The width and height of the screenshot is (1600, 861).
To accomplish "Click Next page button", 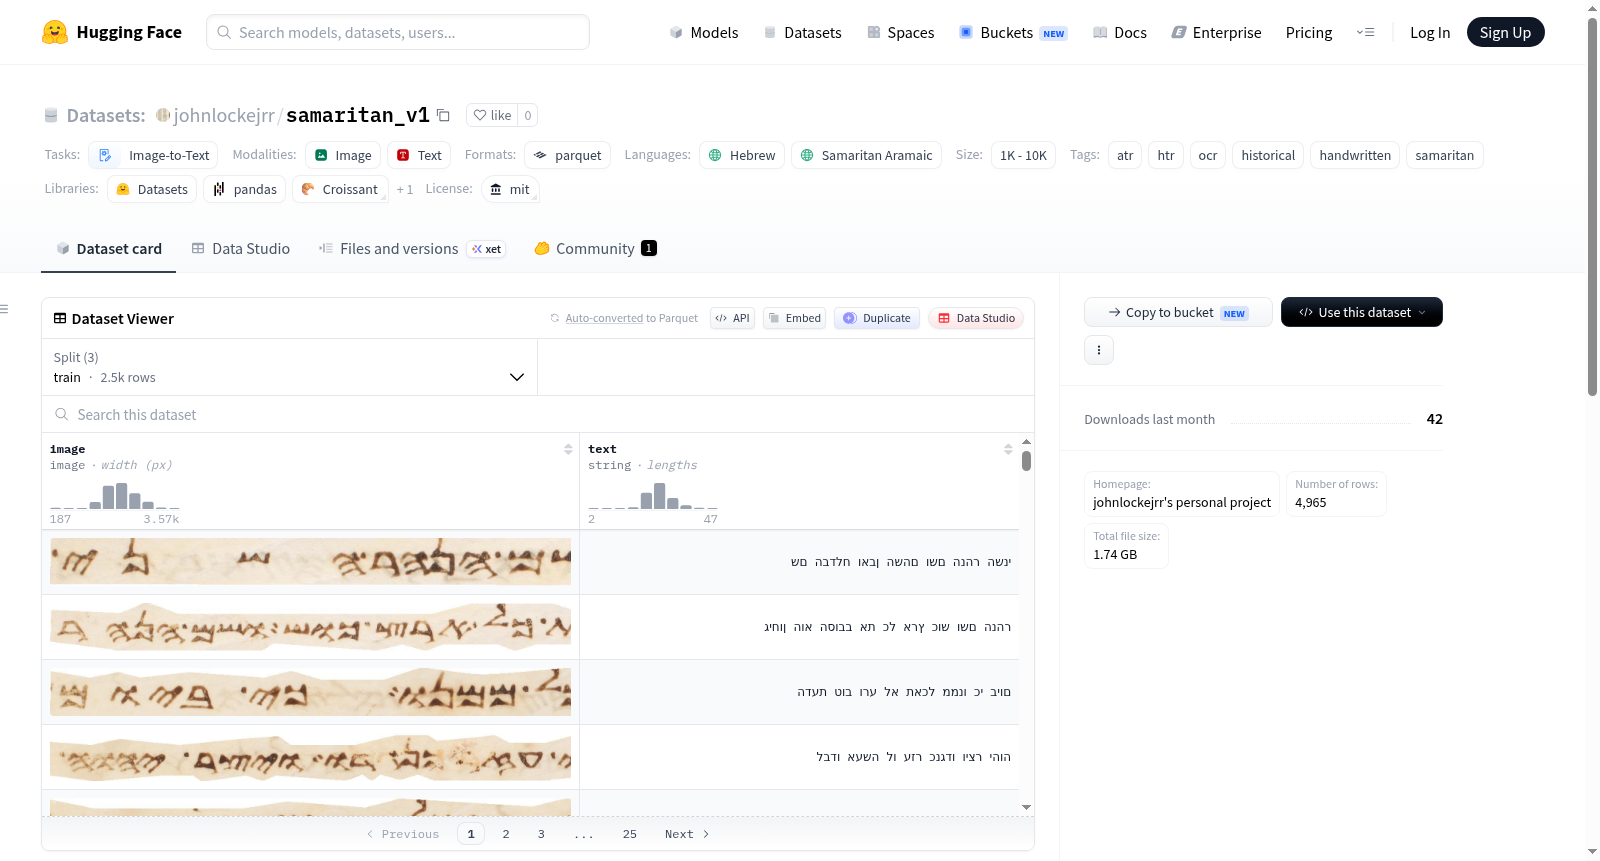I will (x=687, y=834).
